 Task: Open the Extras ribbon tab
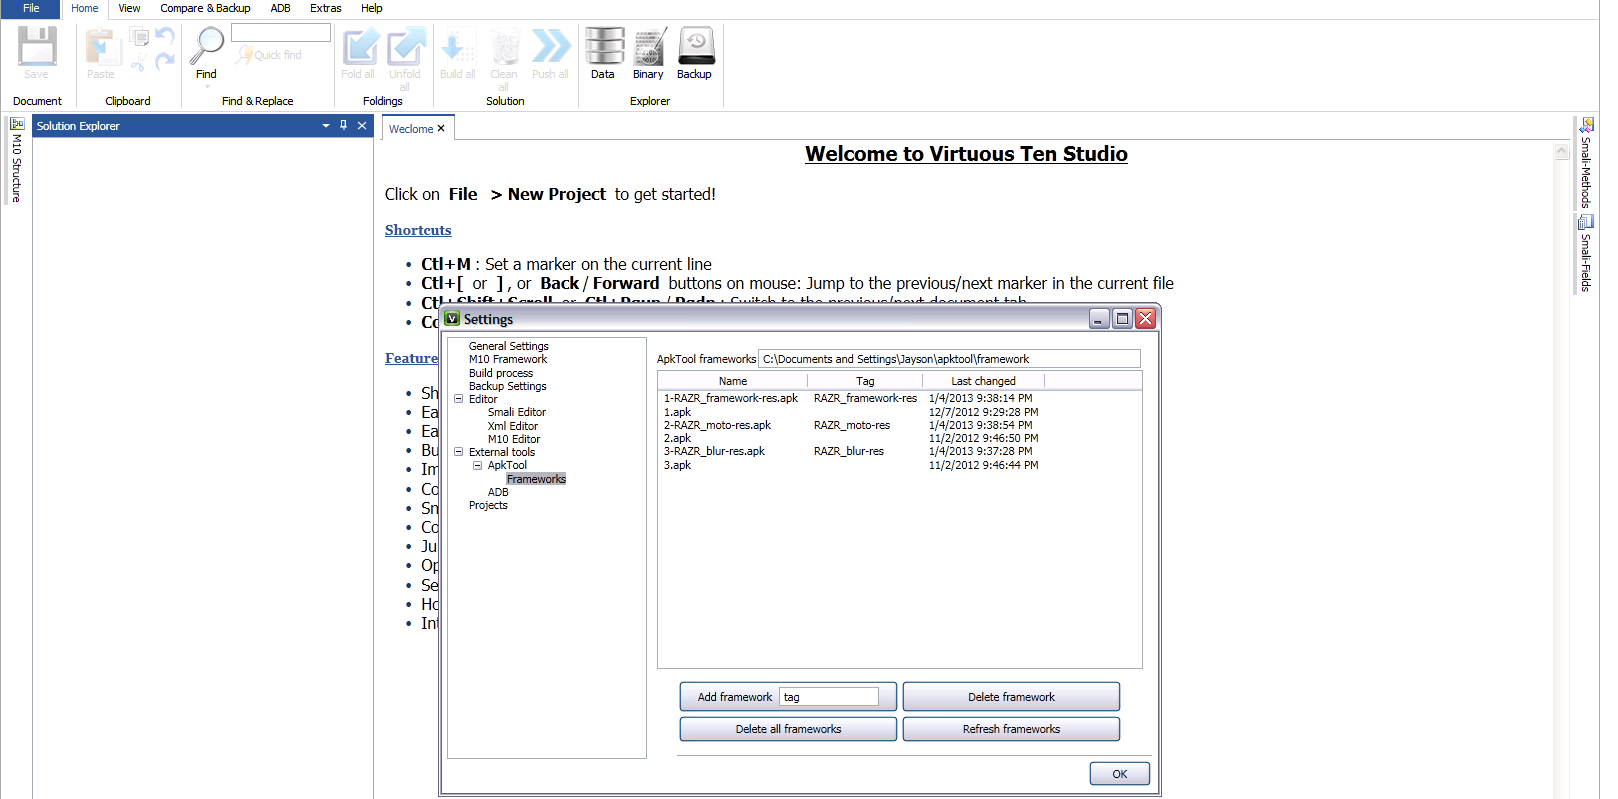pos(325,8)
